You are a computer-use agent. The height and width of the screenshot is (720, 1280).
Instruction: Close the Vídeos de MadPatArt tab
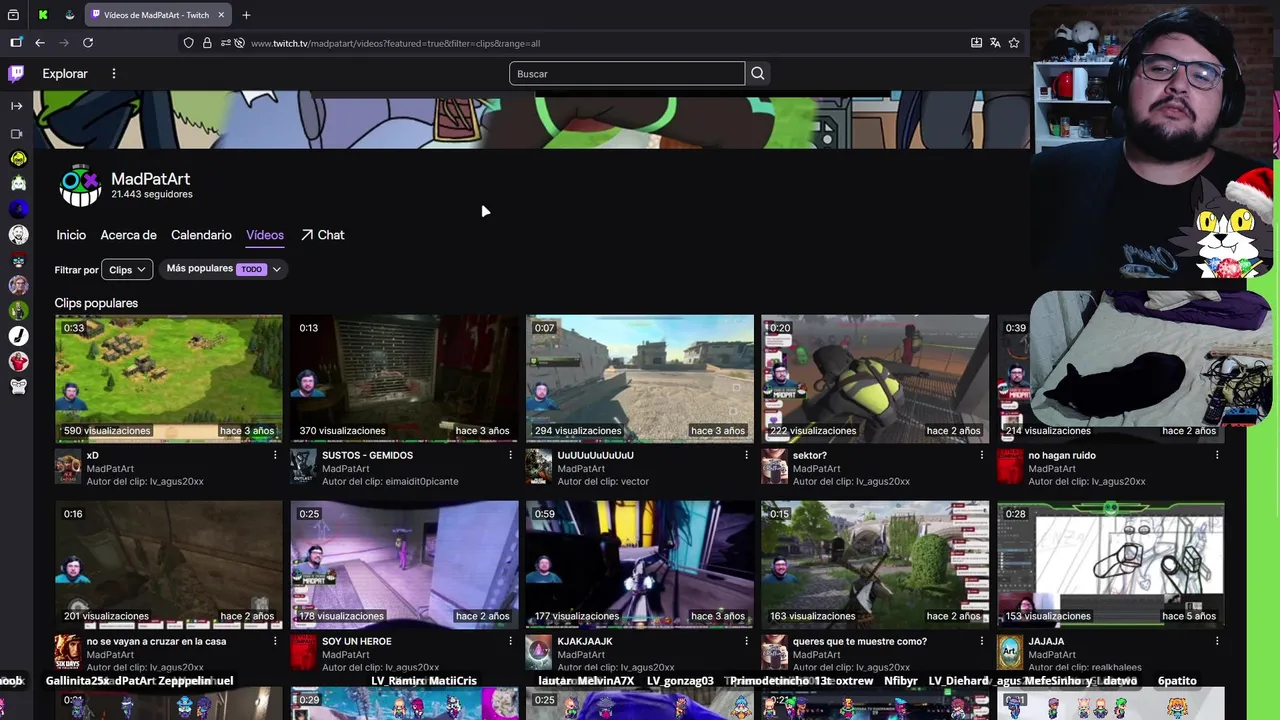tap(221, 15)
